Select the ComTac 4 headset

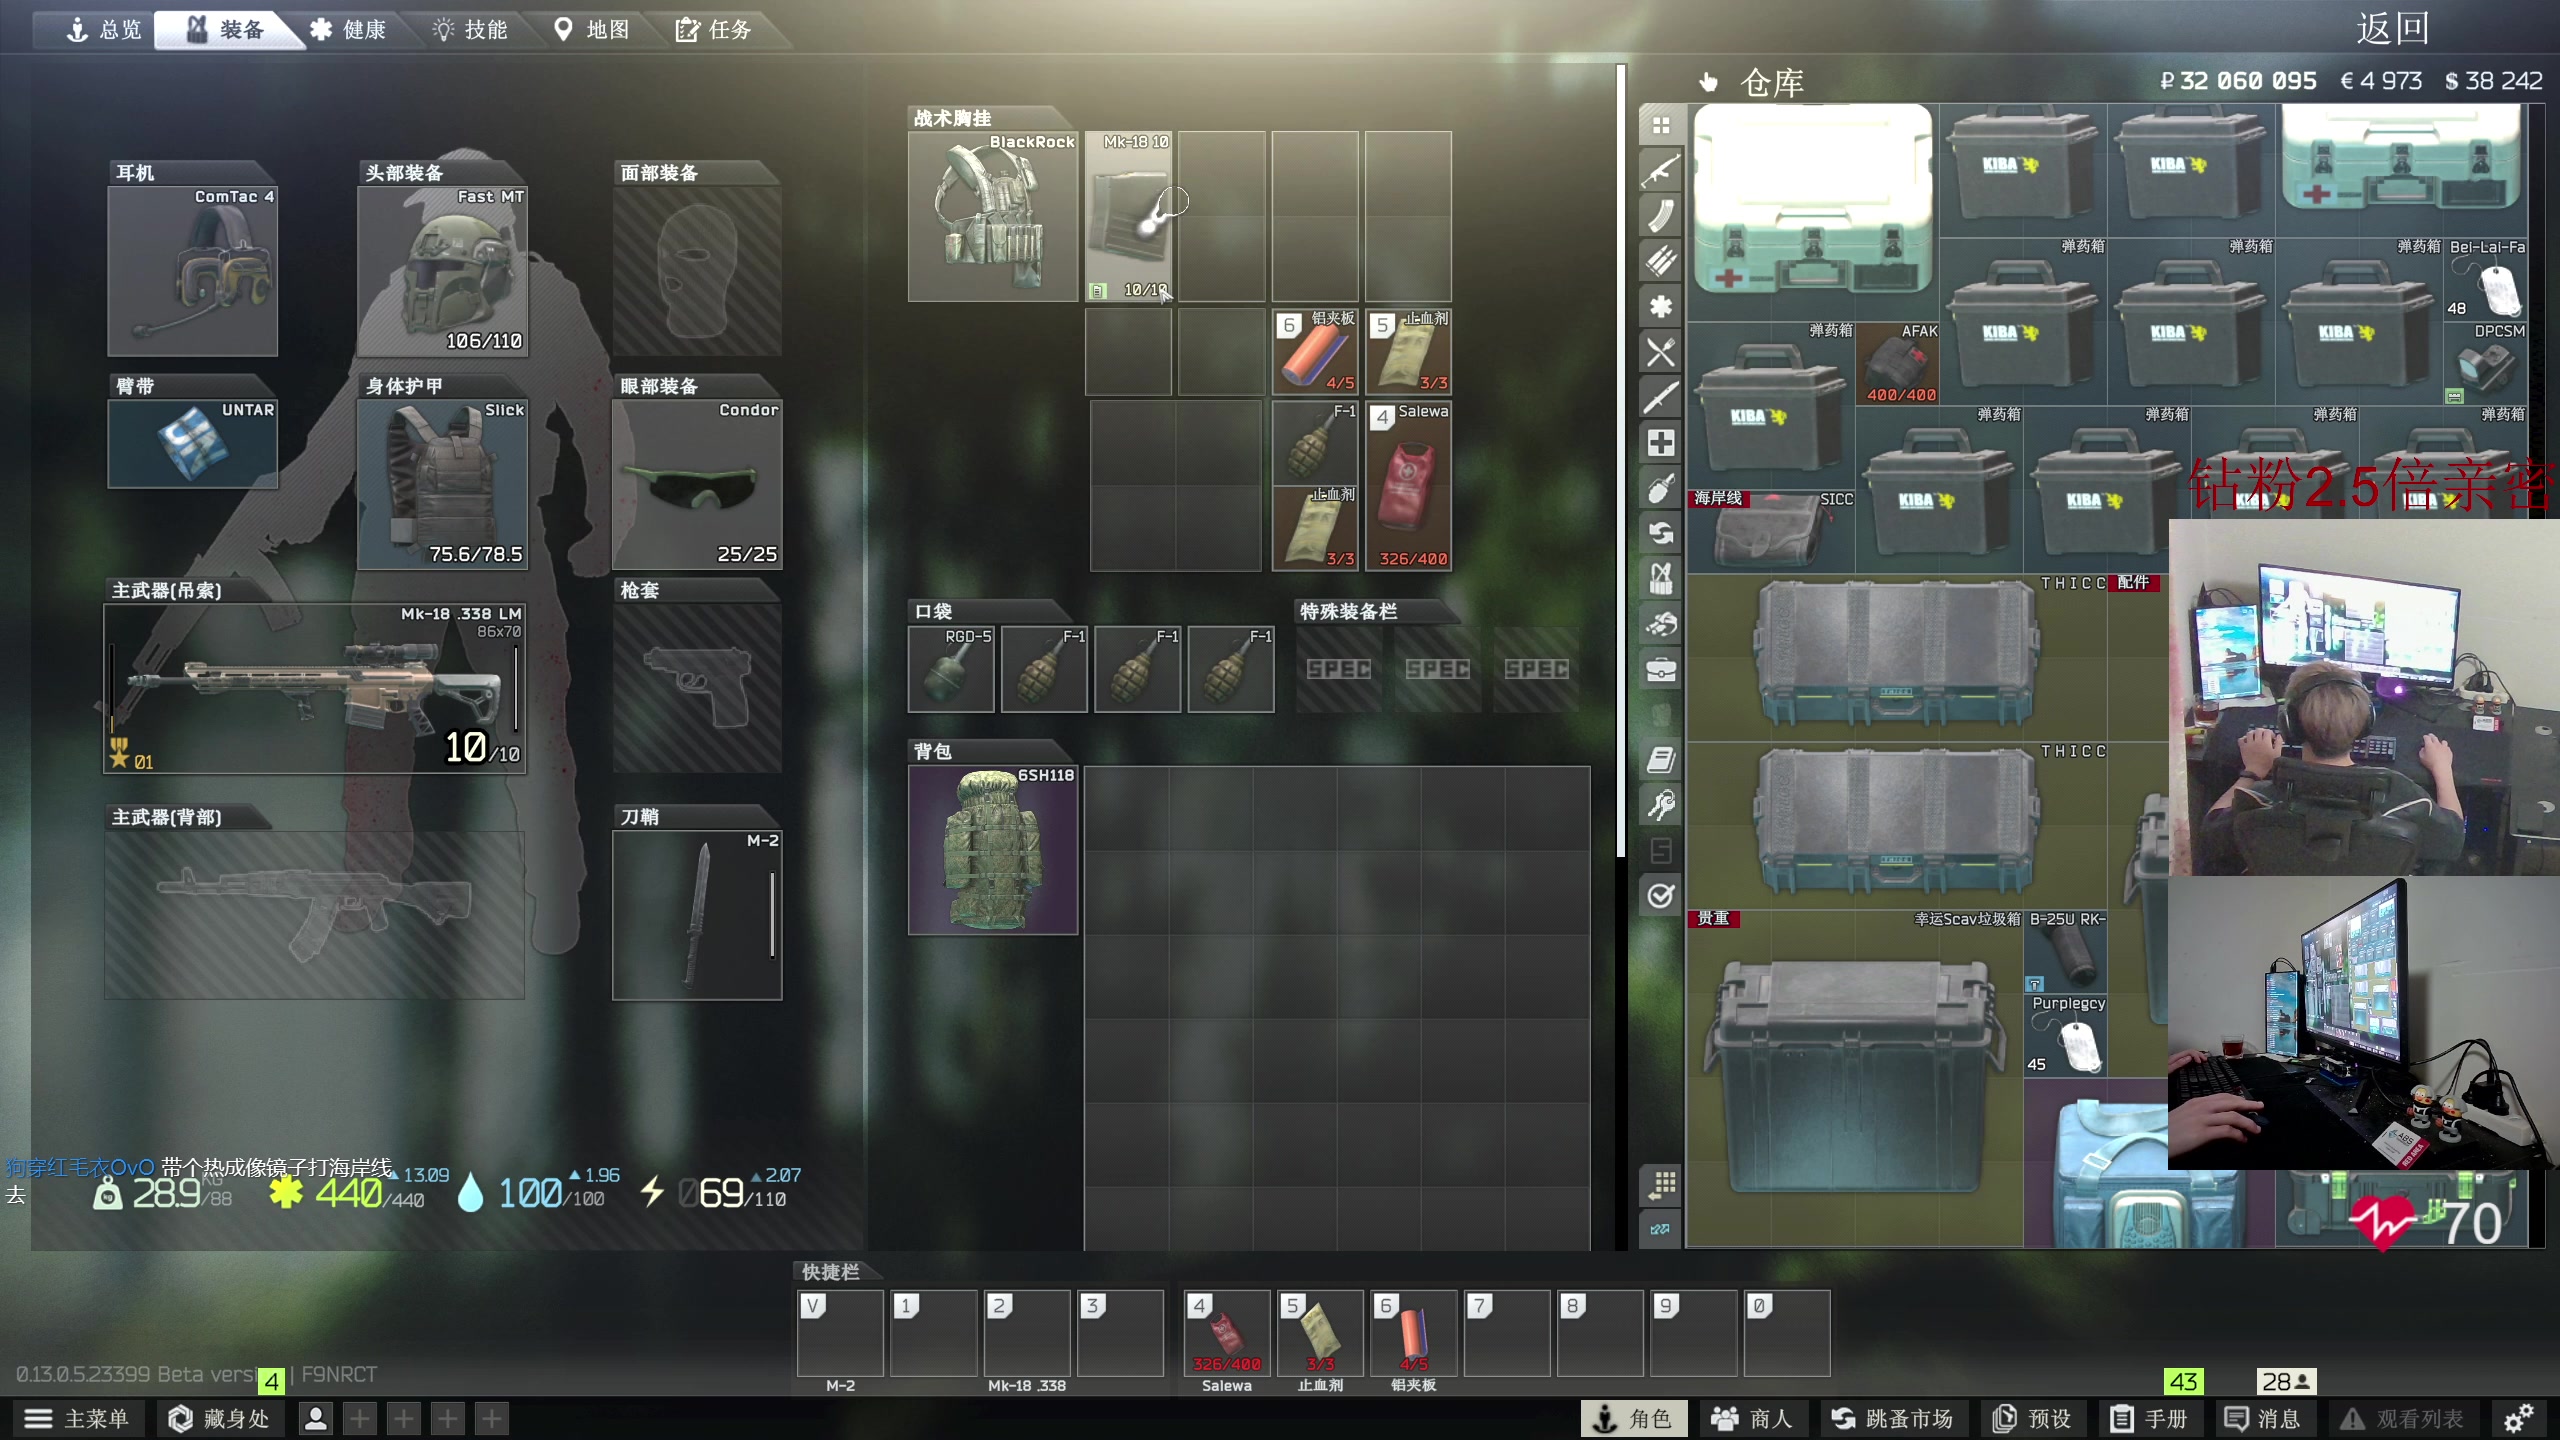coord(193,271)
